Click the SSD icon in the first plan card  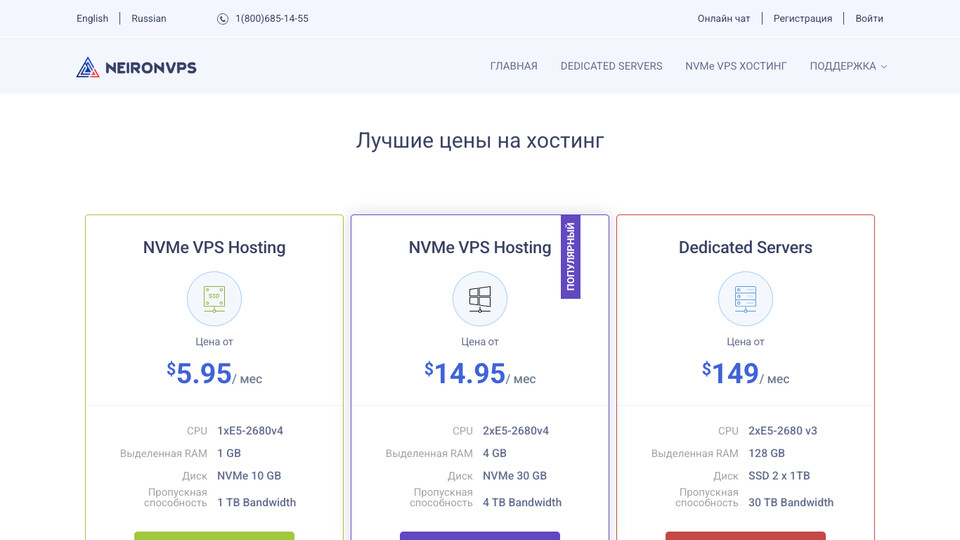[214, 298]
